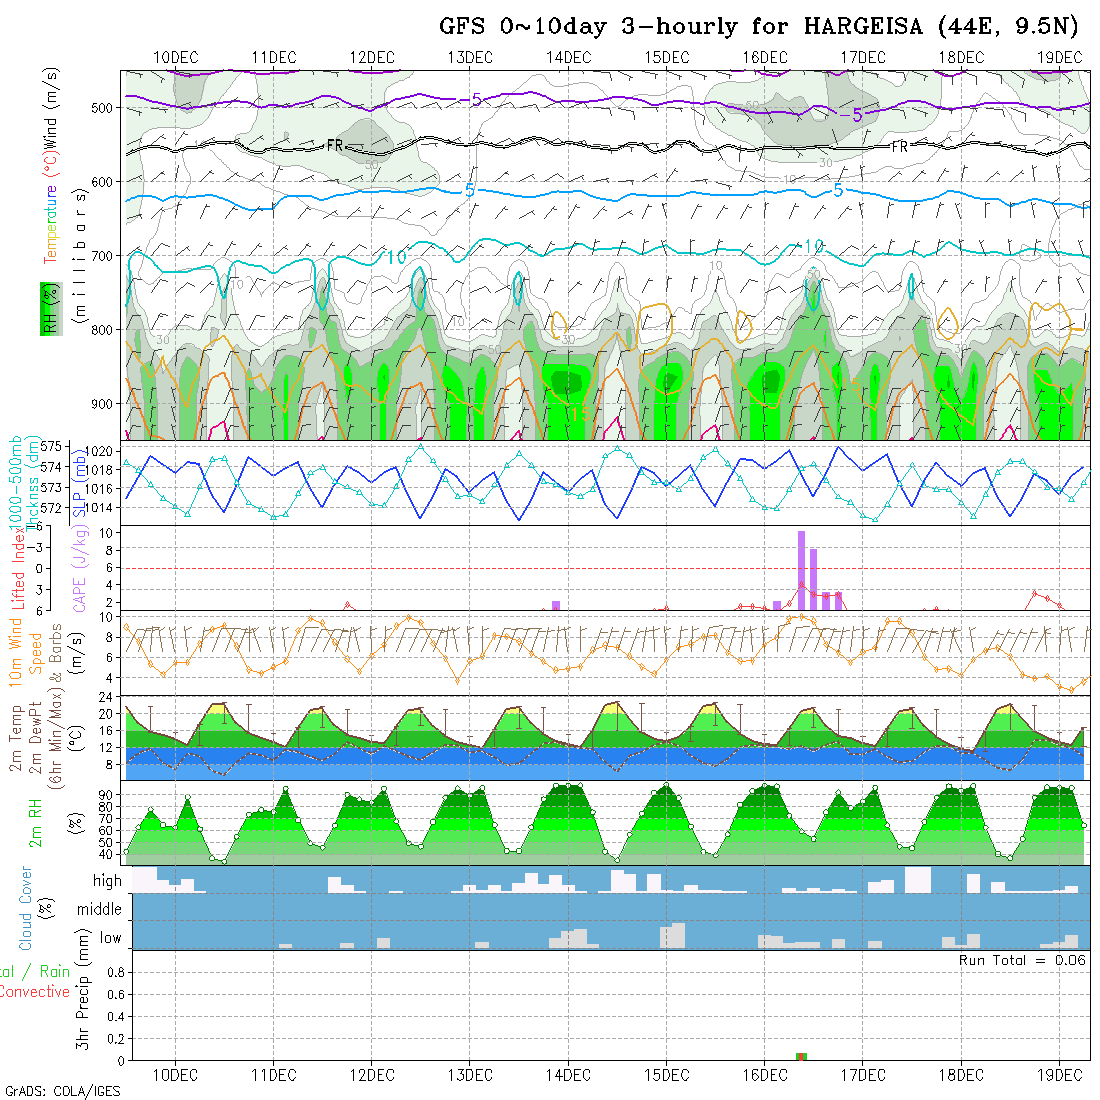This screenshot has width=1100, height=1100.
Task: Click the 'Run Total = 0.06' text
Action: pos(1022,960)
